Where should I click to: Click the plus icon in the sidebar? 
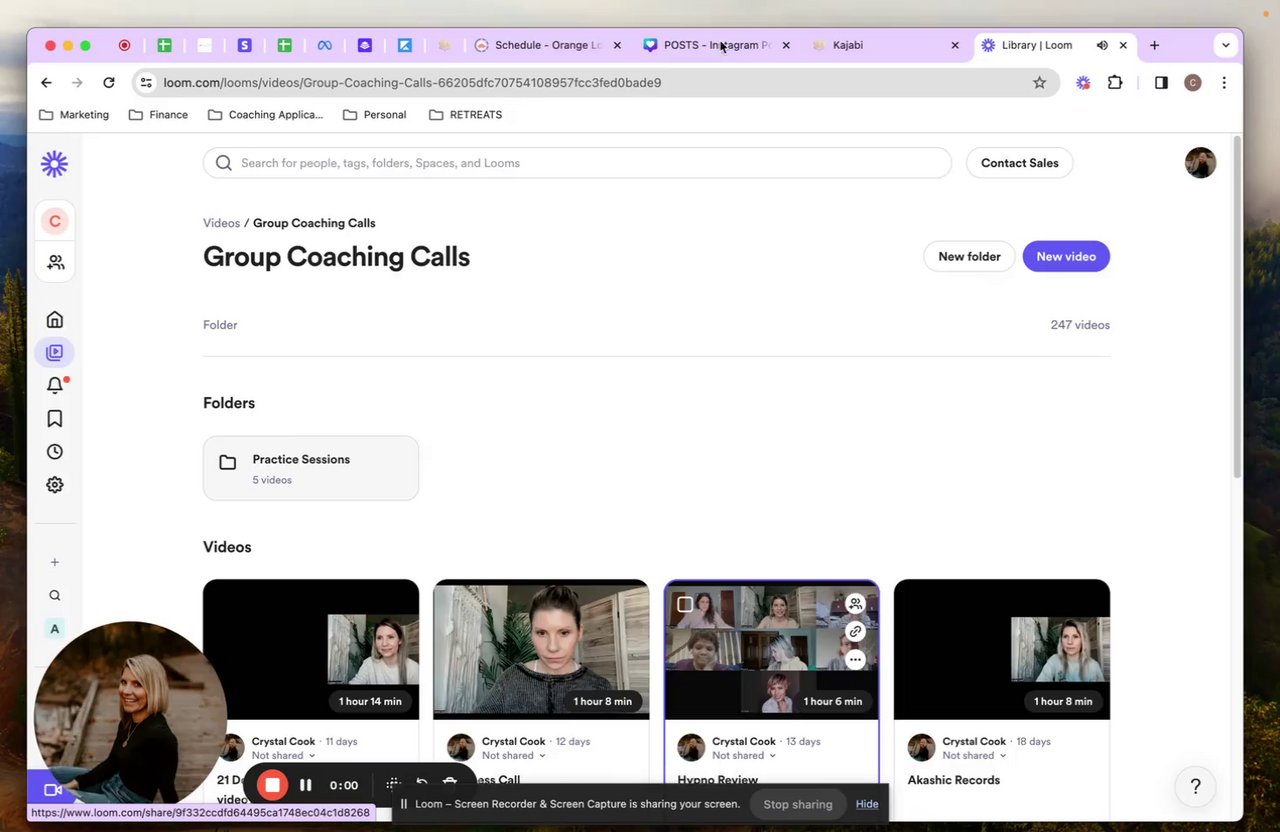[55, 562]
